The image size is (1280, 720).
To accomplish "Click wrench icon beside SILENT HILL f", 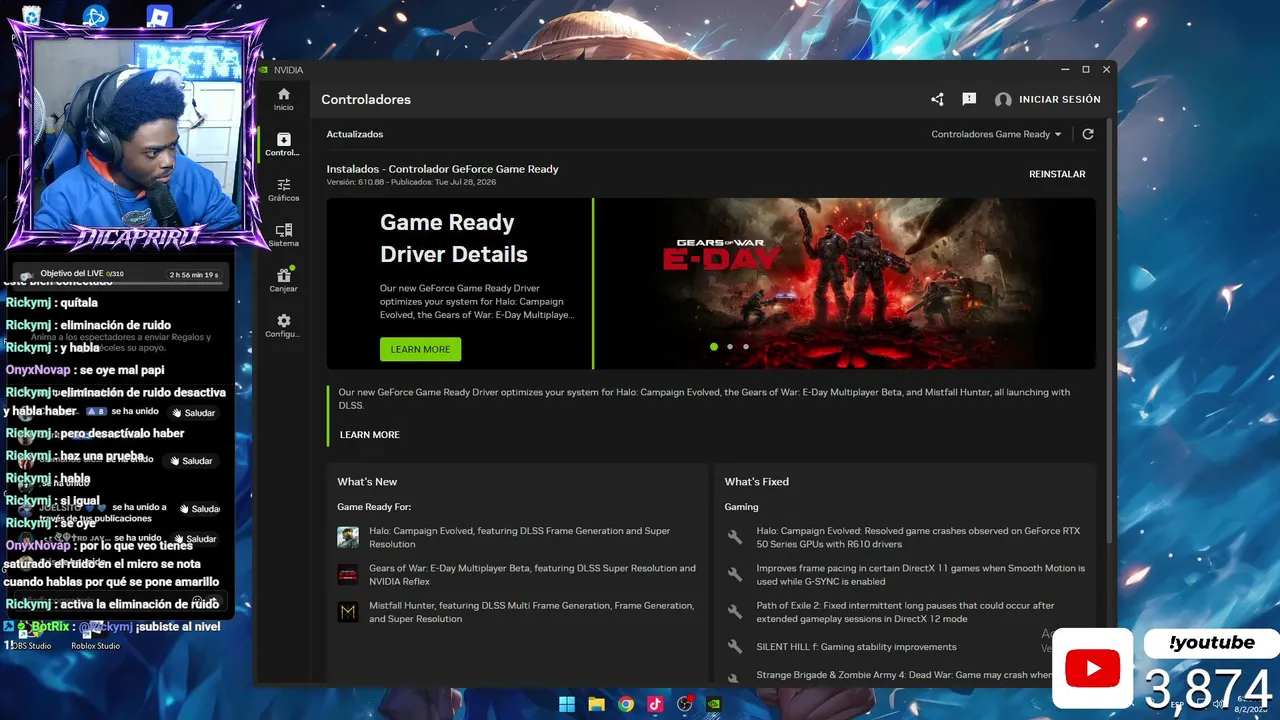I will (735, 647).
